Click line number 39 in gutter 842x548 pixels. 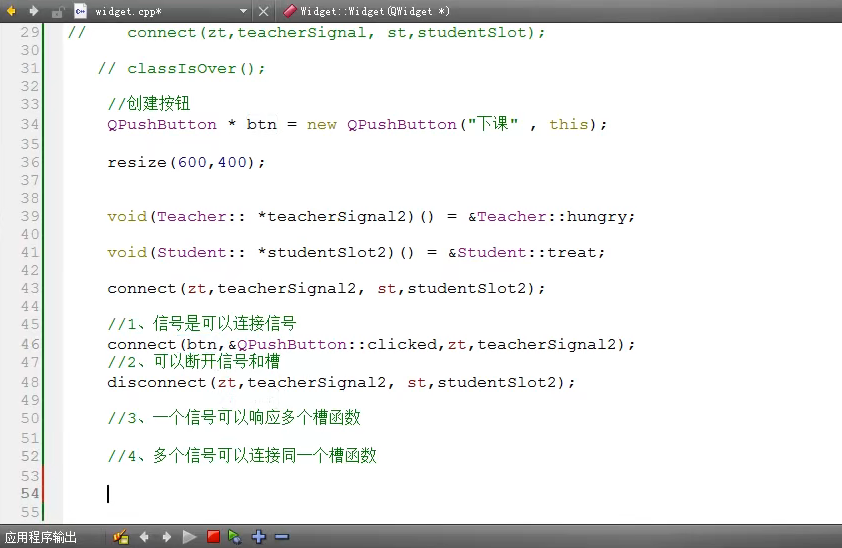[x=30, y=216]
